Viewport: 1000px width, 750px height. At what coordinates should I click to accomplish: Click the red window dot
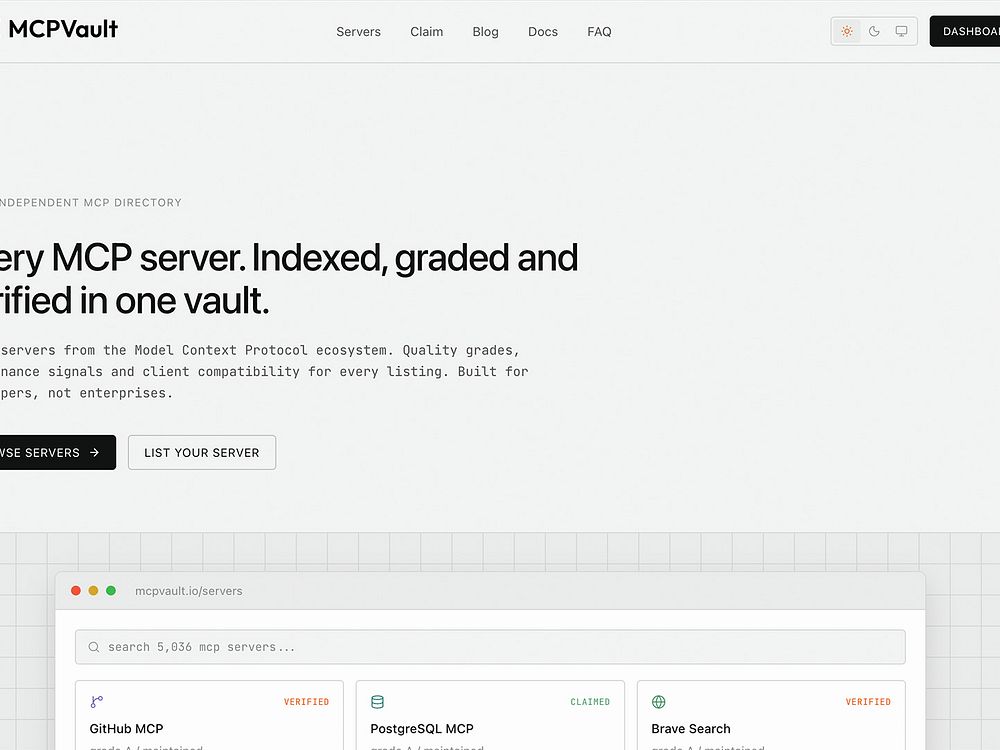[76, 591]
